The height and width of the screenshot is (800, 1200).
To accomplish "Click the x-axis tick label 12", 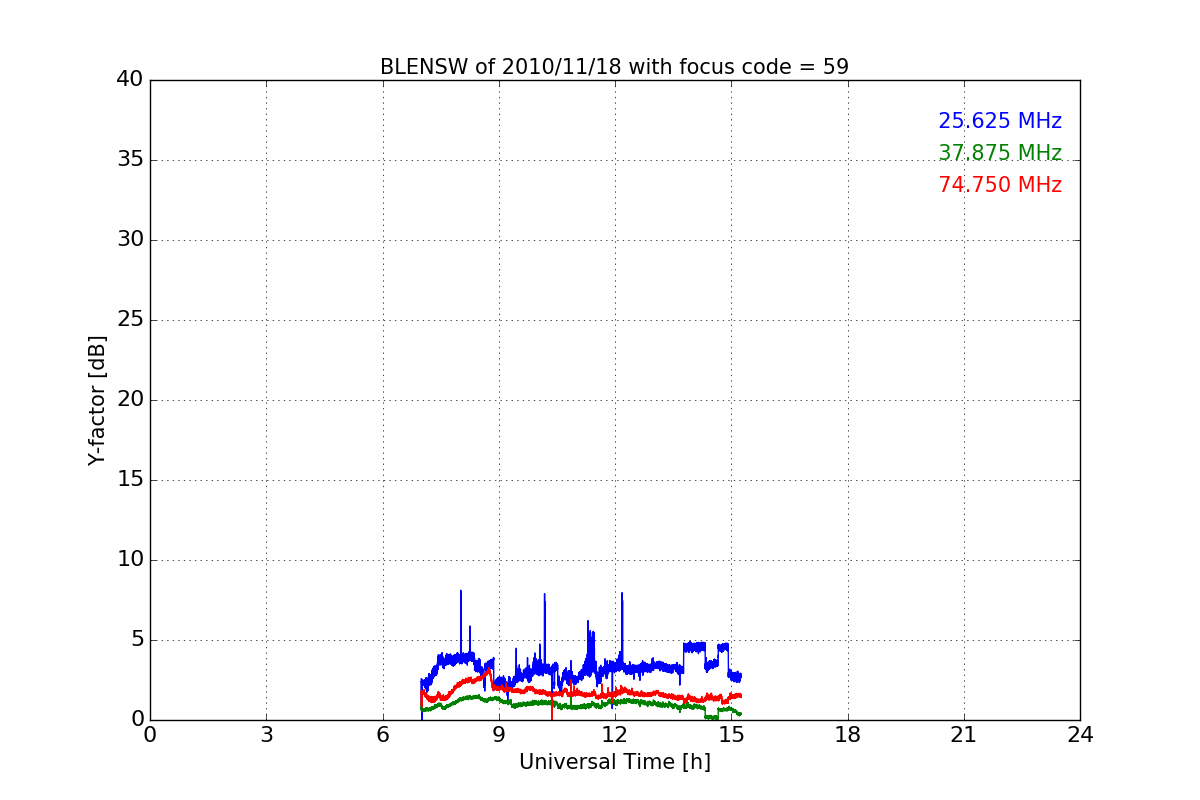I will pyautogui.click(x=615, y=735).
